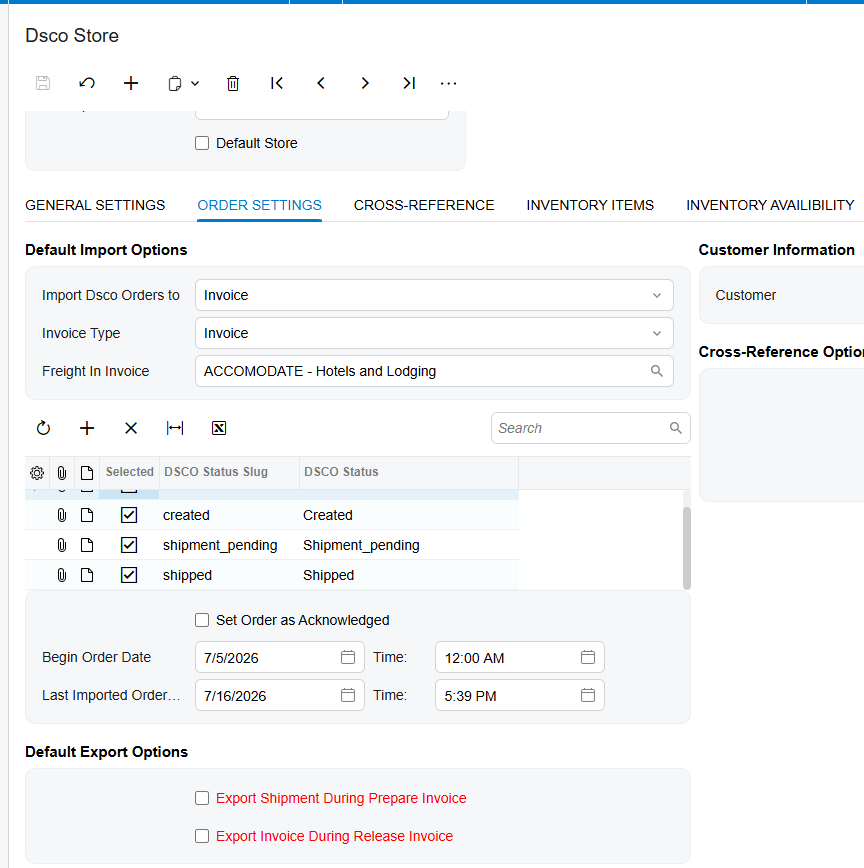The width and height of the screenshot is (864, 868).
Task: Click the attachments paperclip column header
Action: click(62, 473)
